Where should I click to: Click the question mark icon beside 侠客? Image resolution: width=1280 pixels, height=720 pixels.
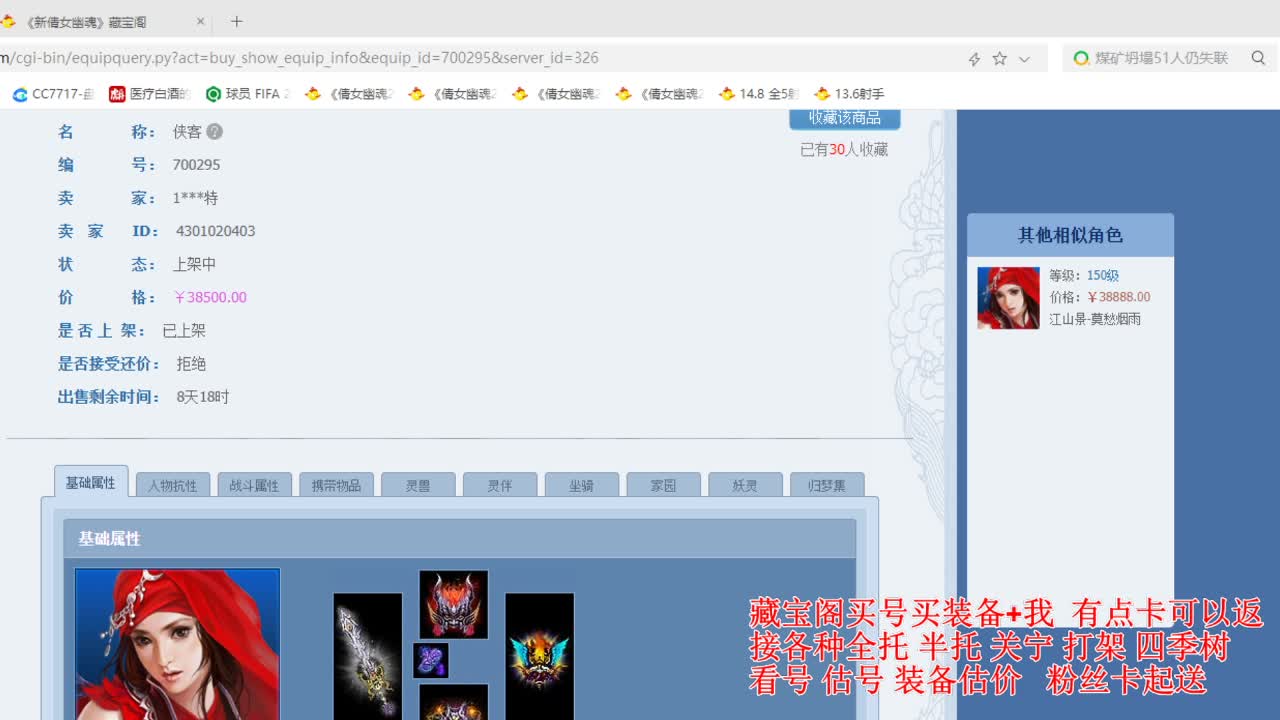tap(215, 131)
